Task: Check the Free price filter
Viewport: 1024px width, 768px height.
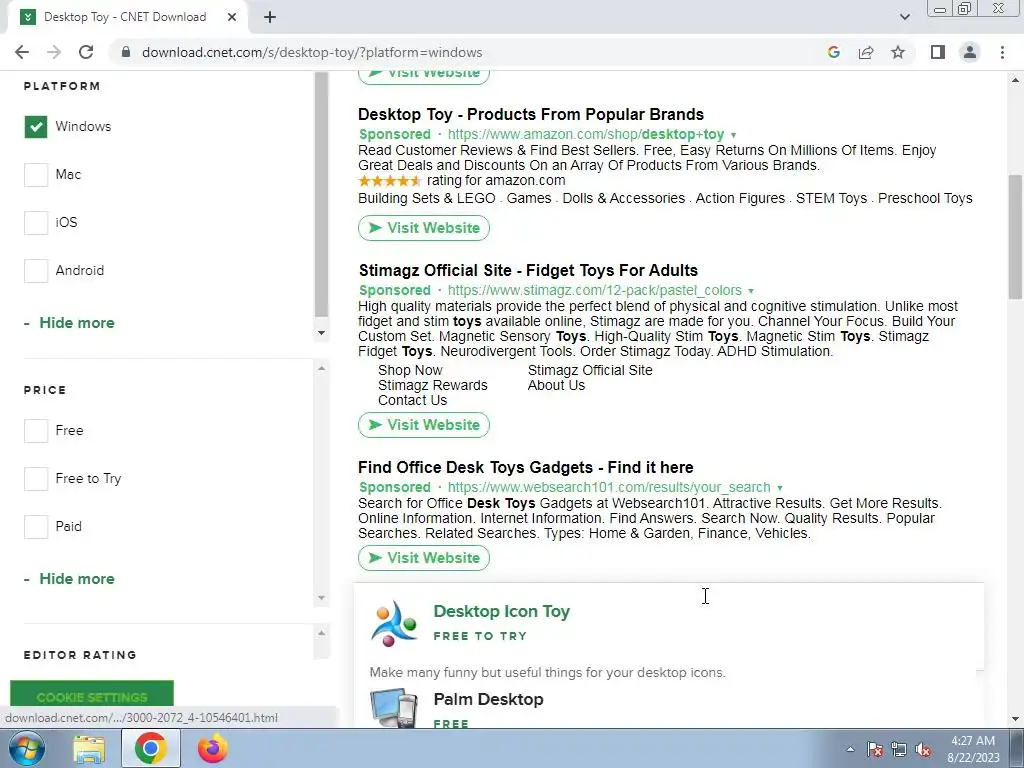Action: 36,430
